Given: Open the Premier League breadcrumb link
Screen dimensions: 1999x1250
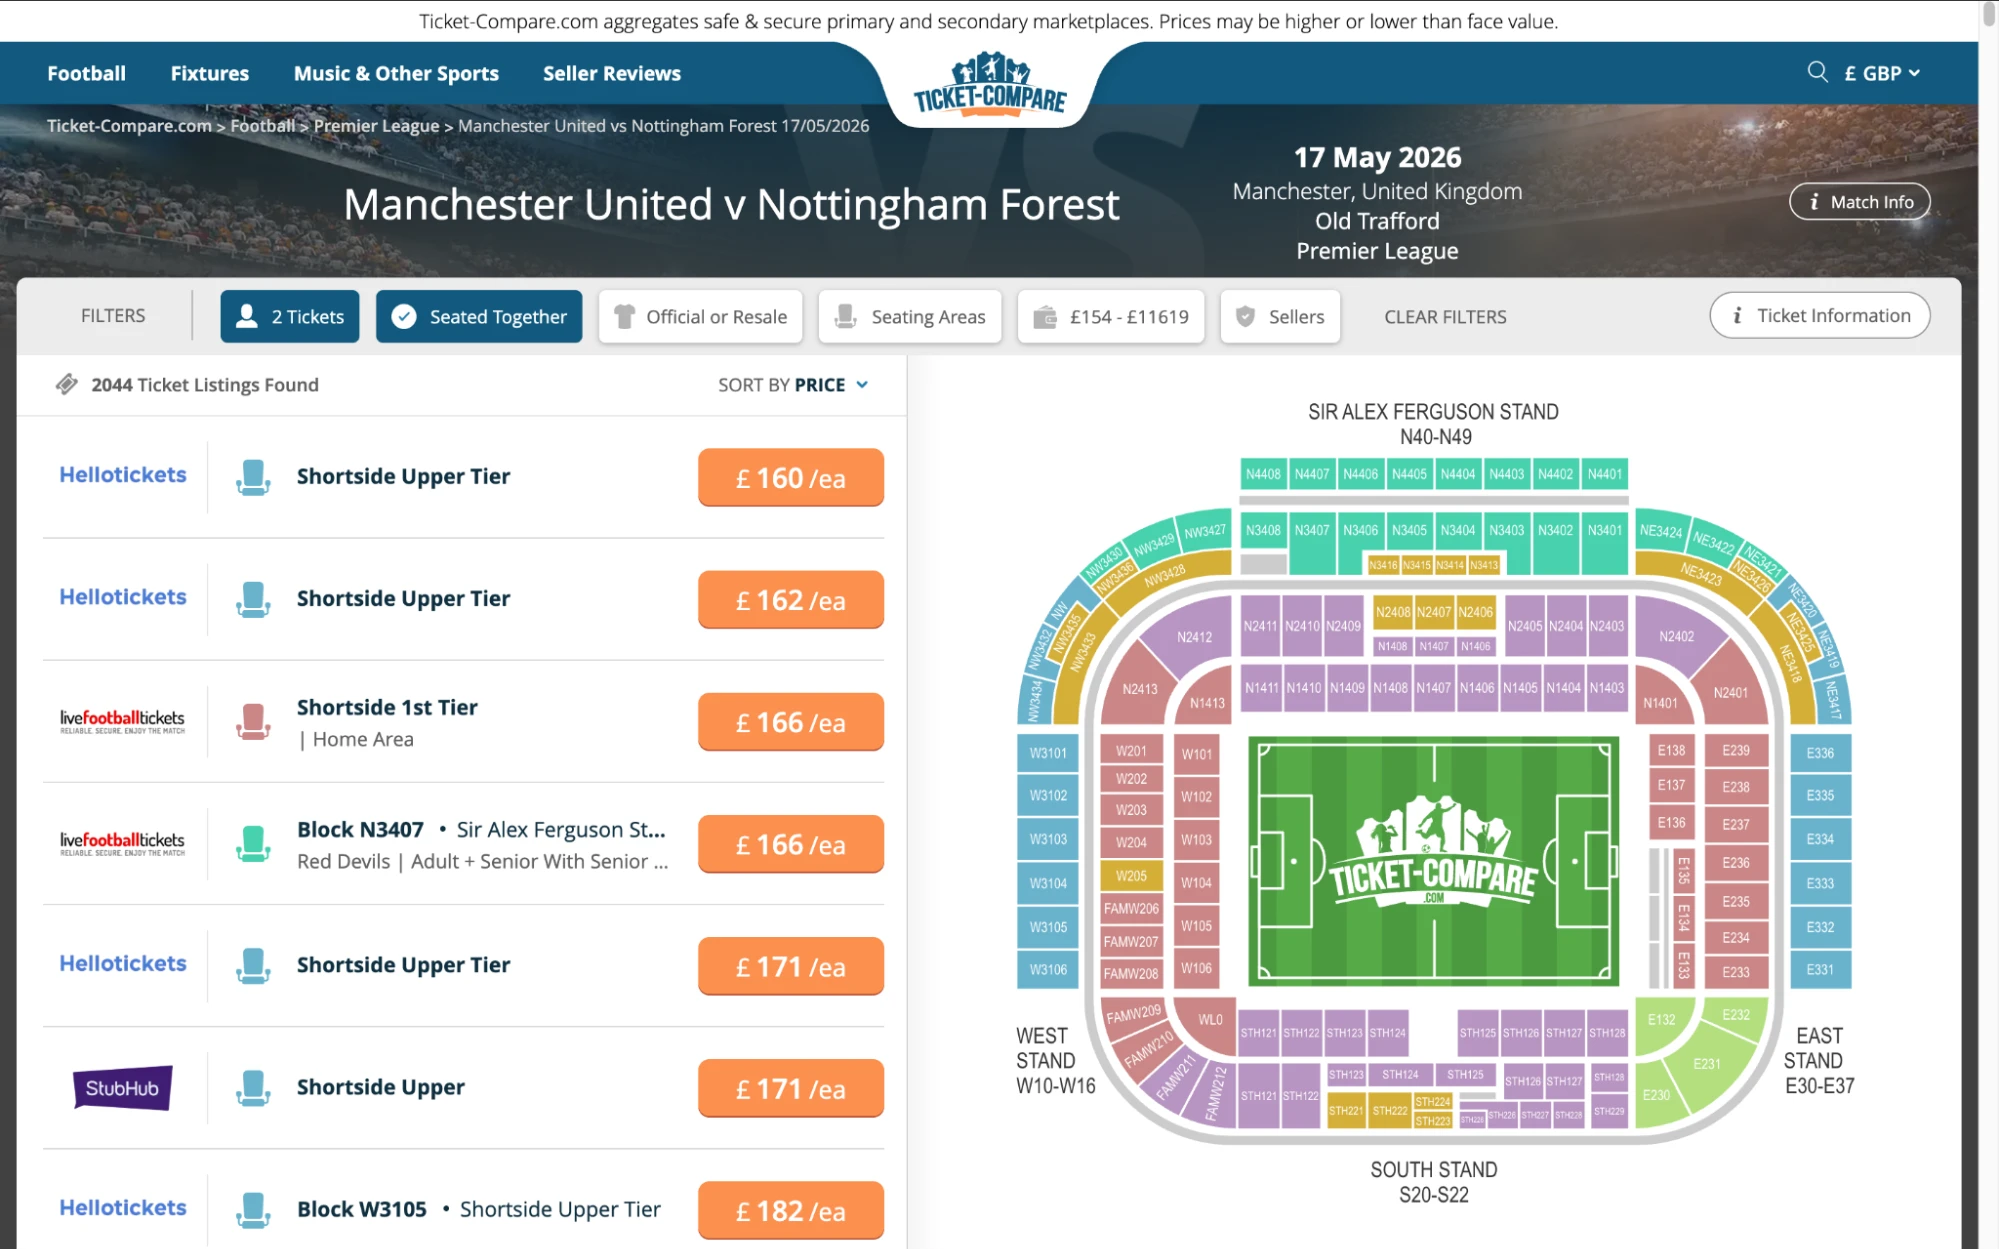Looking at the screenshot, I should 375,125.
